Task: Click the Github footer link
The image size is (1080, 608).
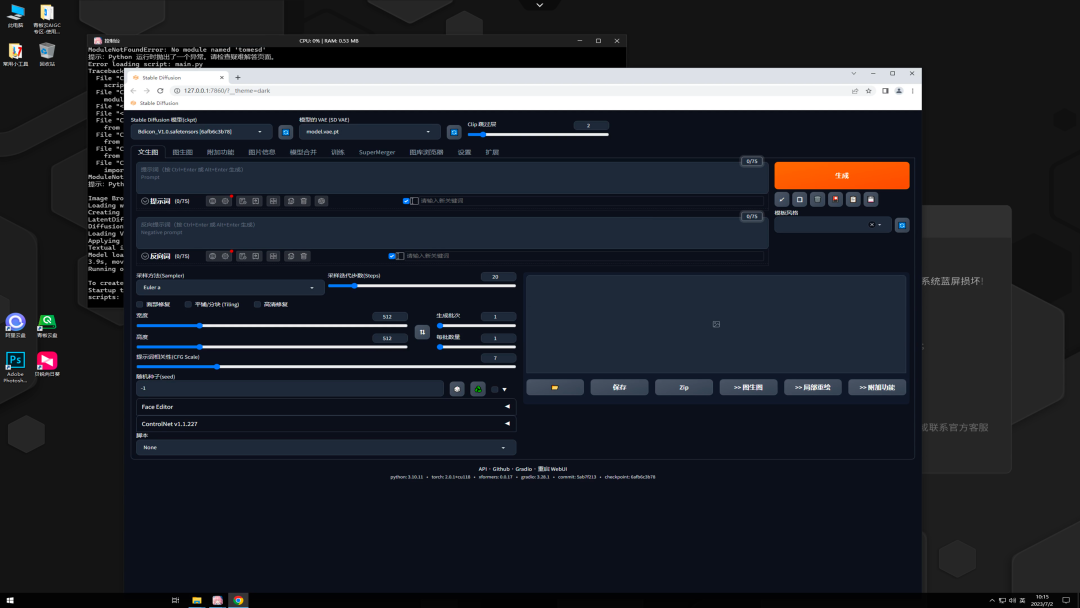Action: 501,469
